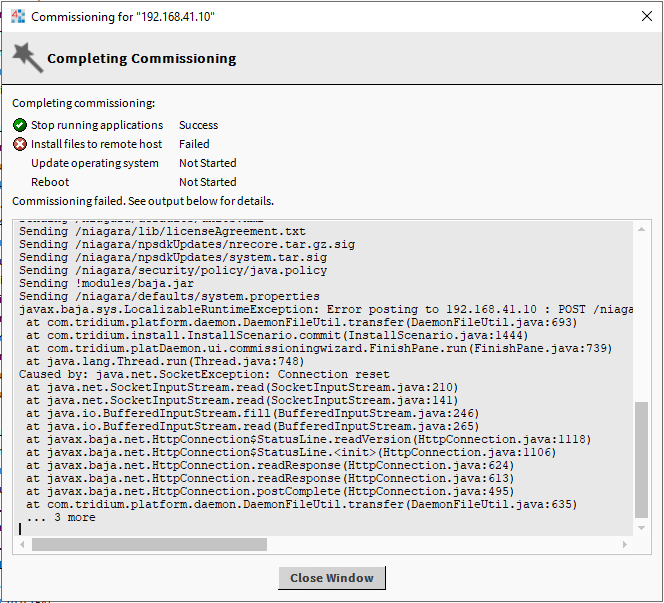Click the 'Failed' status text
The height and width of the screenshot is (603, 664).
pyautogui.click(x=194, y=144)
